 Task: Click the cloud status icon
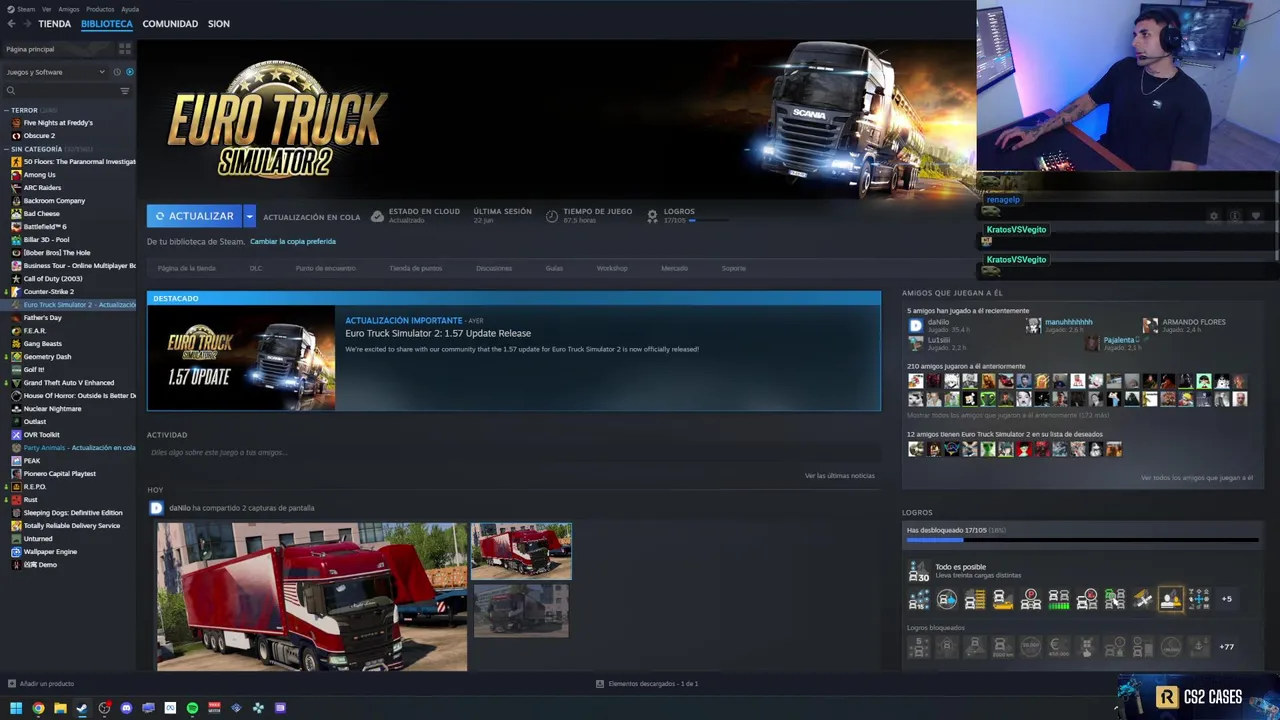click(377, 216)
